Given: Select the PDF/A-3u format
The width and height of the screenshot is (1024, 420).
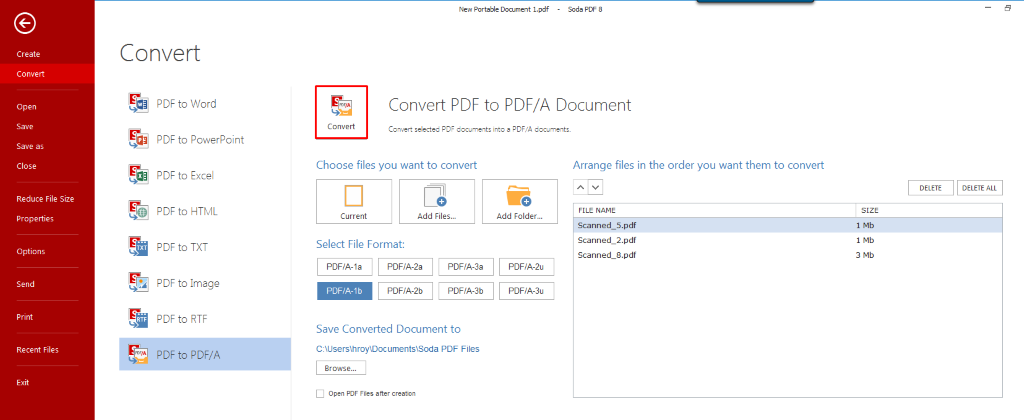Looking at the screenshot, I should pyautogui.click(x=526, y=291).
